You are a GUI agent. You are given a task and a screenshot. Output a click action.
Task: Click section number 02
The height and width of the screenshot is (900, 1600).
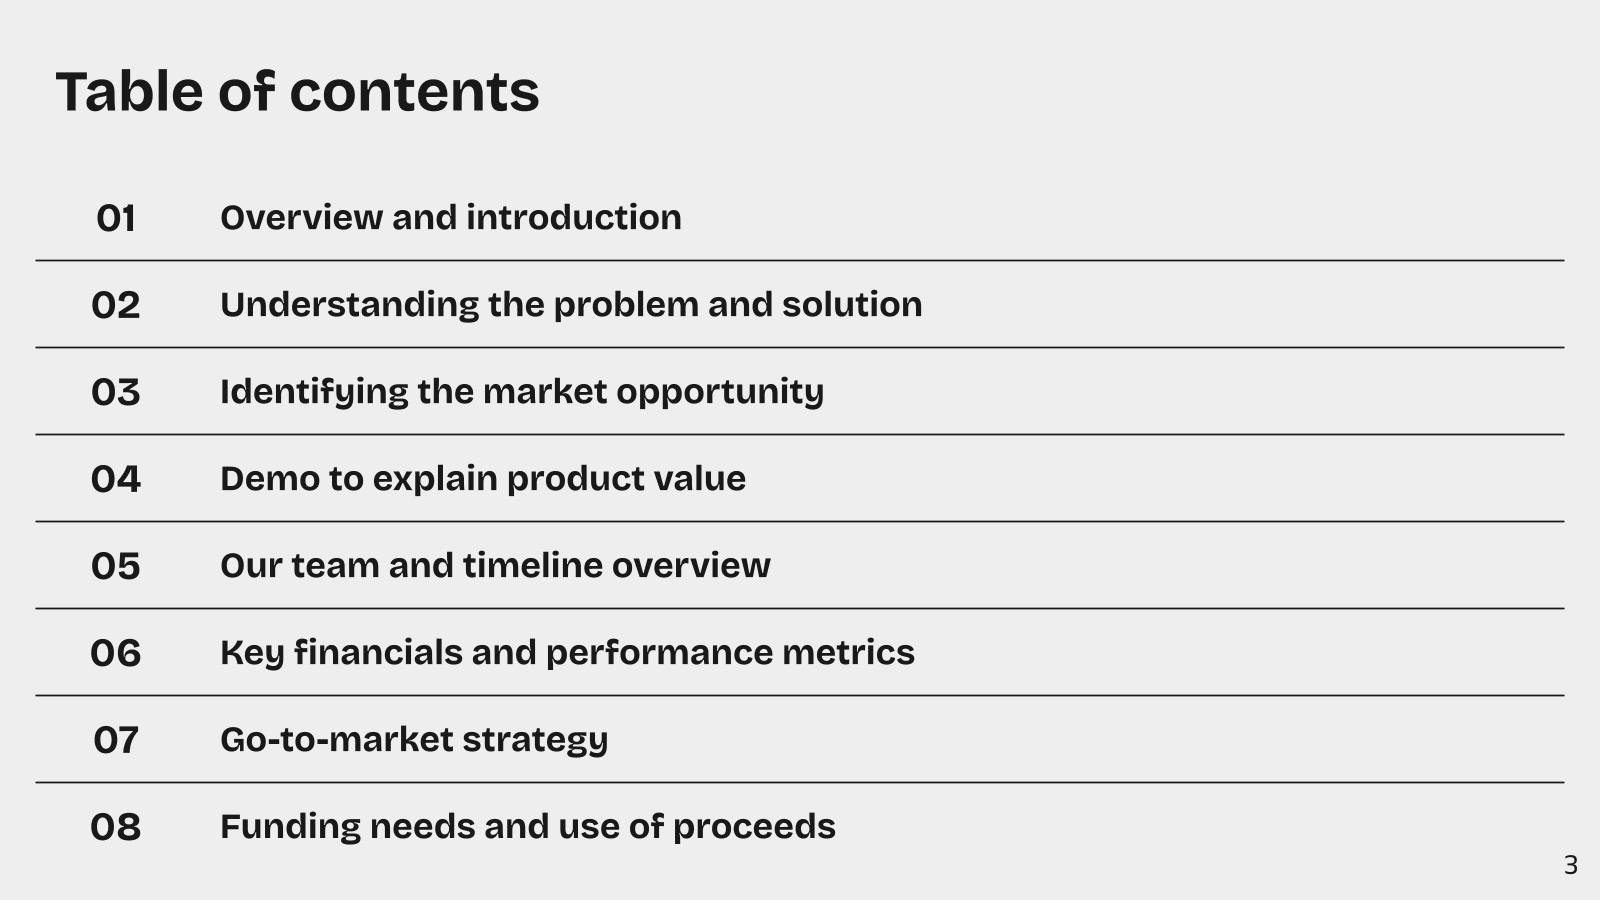tap(116, 305)
